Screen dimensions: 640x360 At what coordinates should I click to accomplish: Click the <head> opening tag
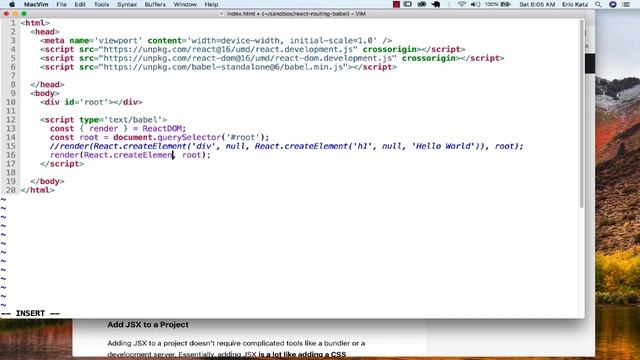(45, 32)
